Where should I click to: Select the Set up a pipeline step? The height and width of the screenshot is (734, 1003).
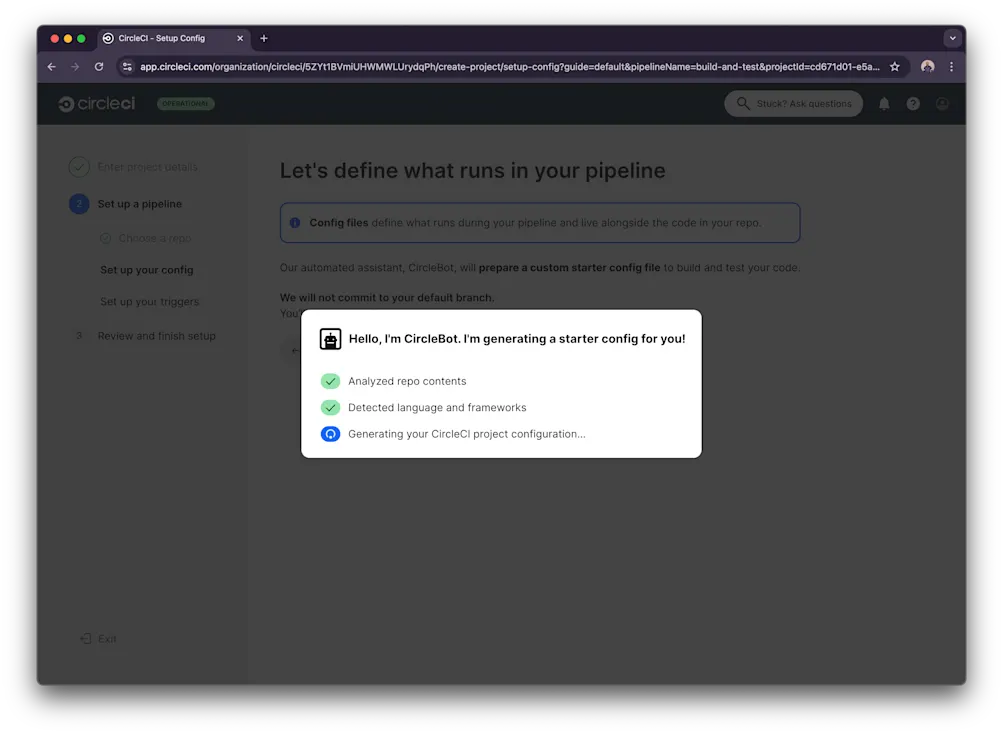pyautogui.click(x=139, y=204)
